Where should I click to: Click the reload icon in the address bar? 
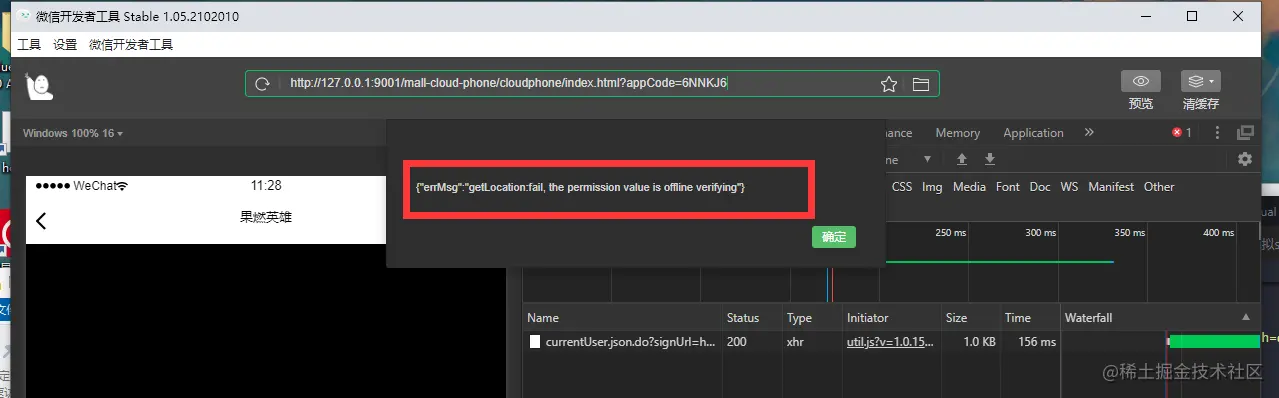point(263,84)
